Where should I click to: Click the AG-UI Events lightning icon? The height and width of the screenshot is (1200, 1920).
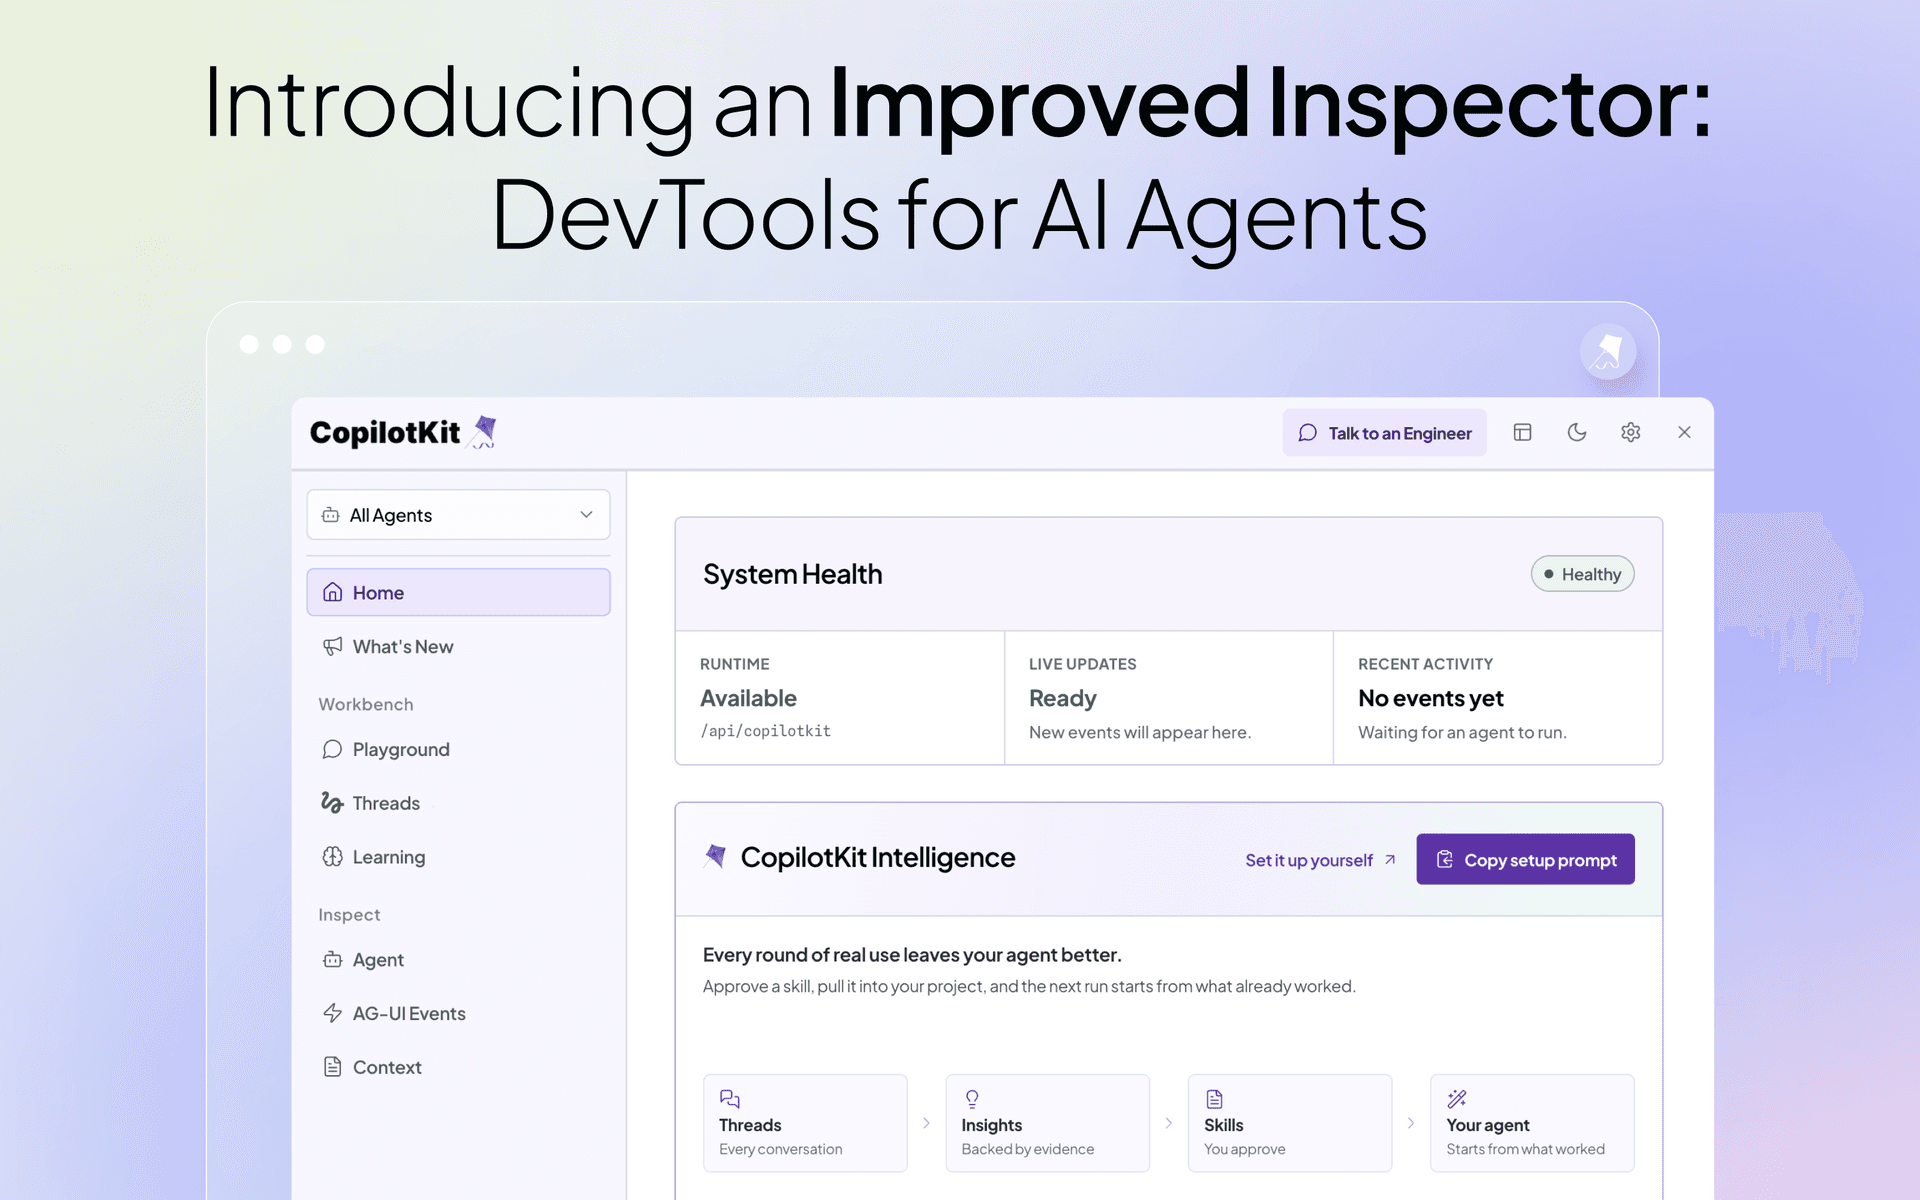pos(333,1013)
